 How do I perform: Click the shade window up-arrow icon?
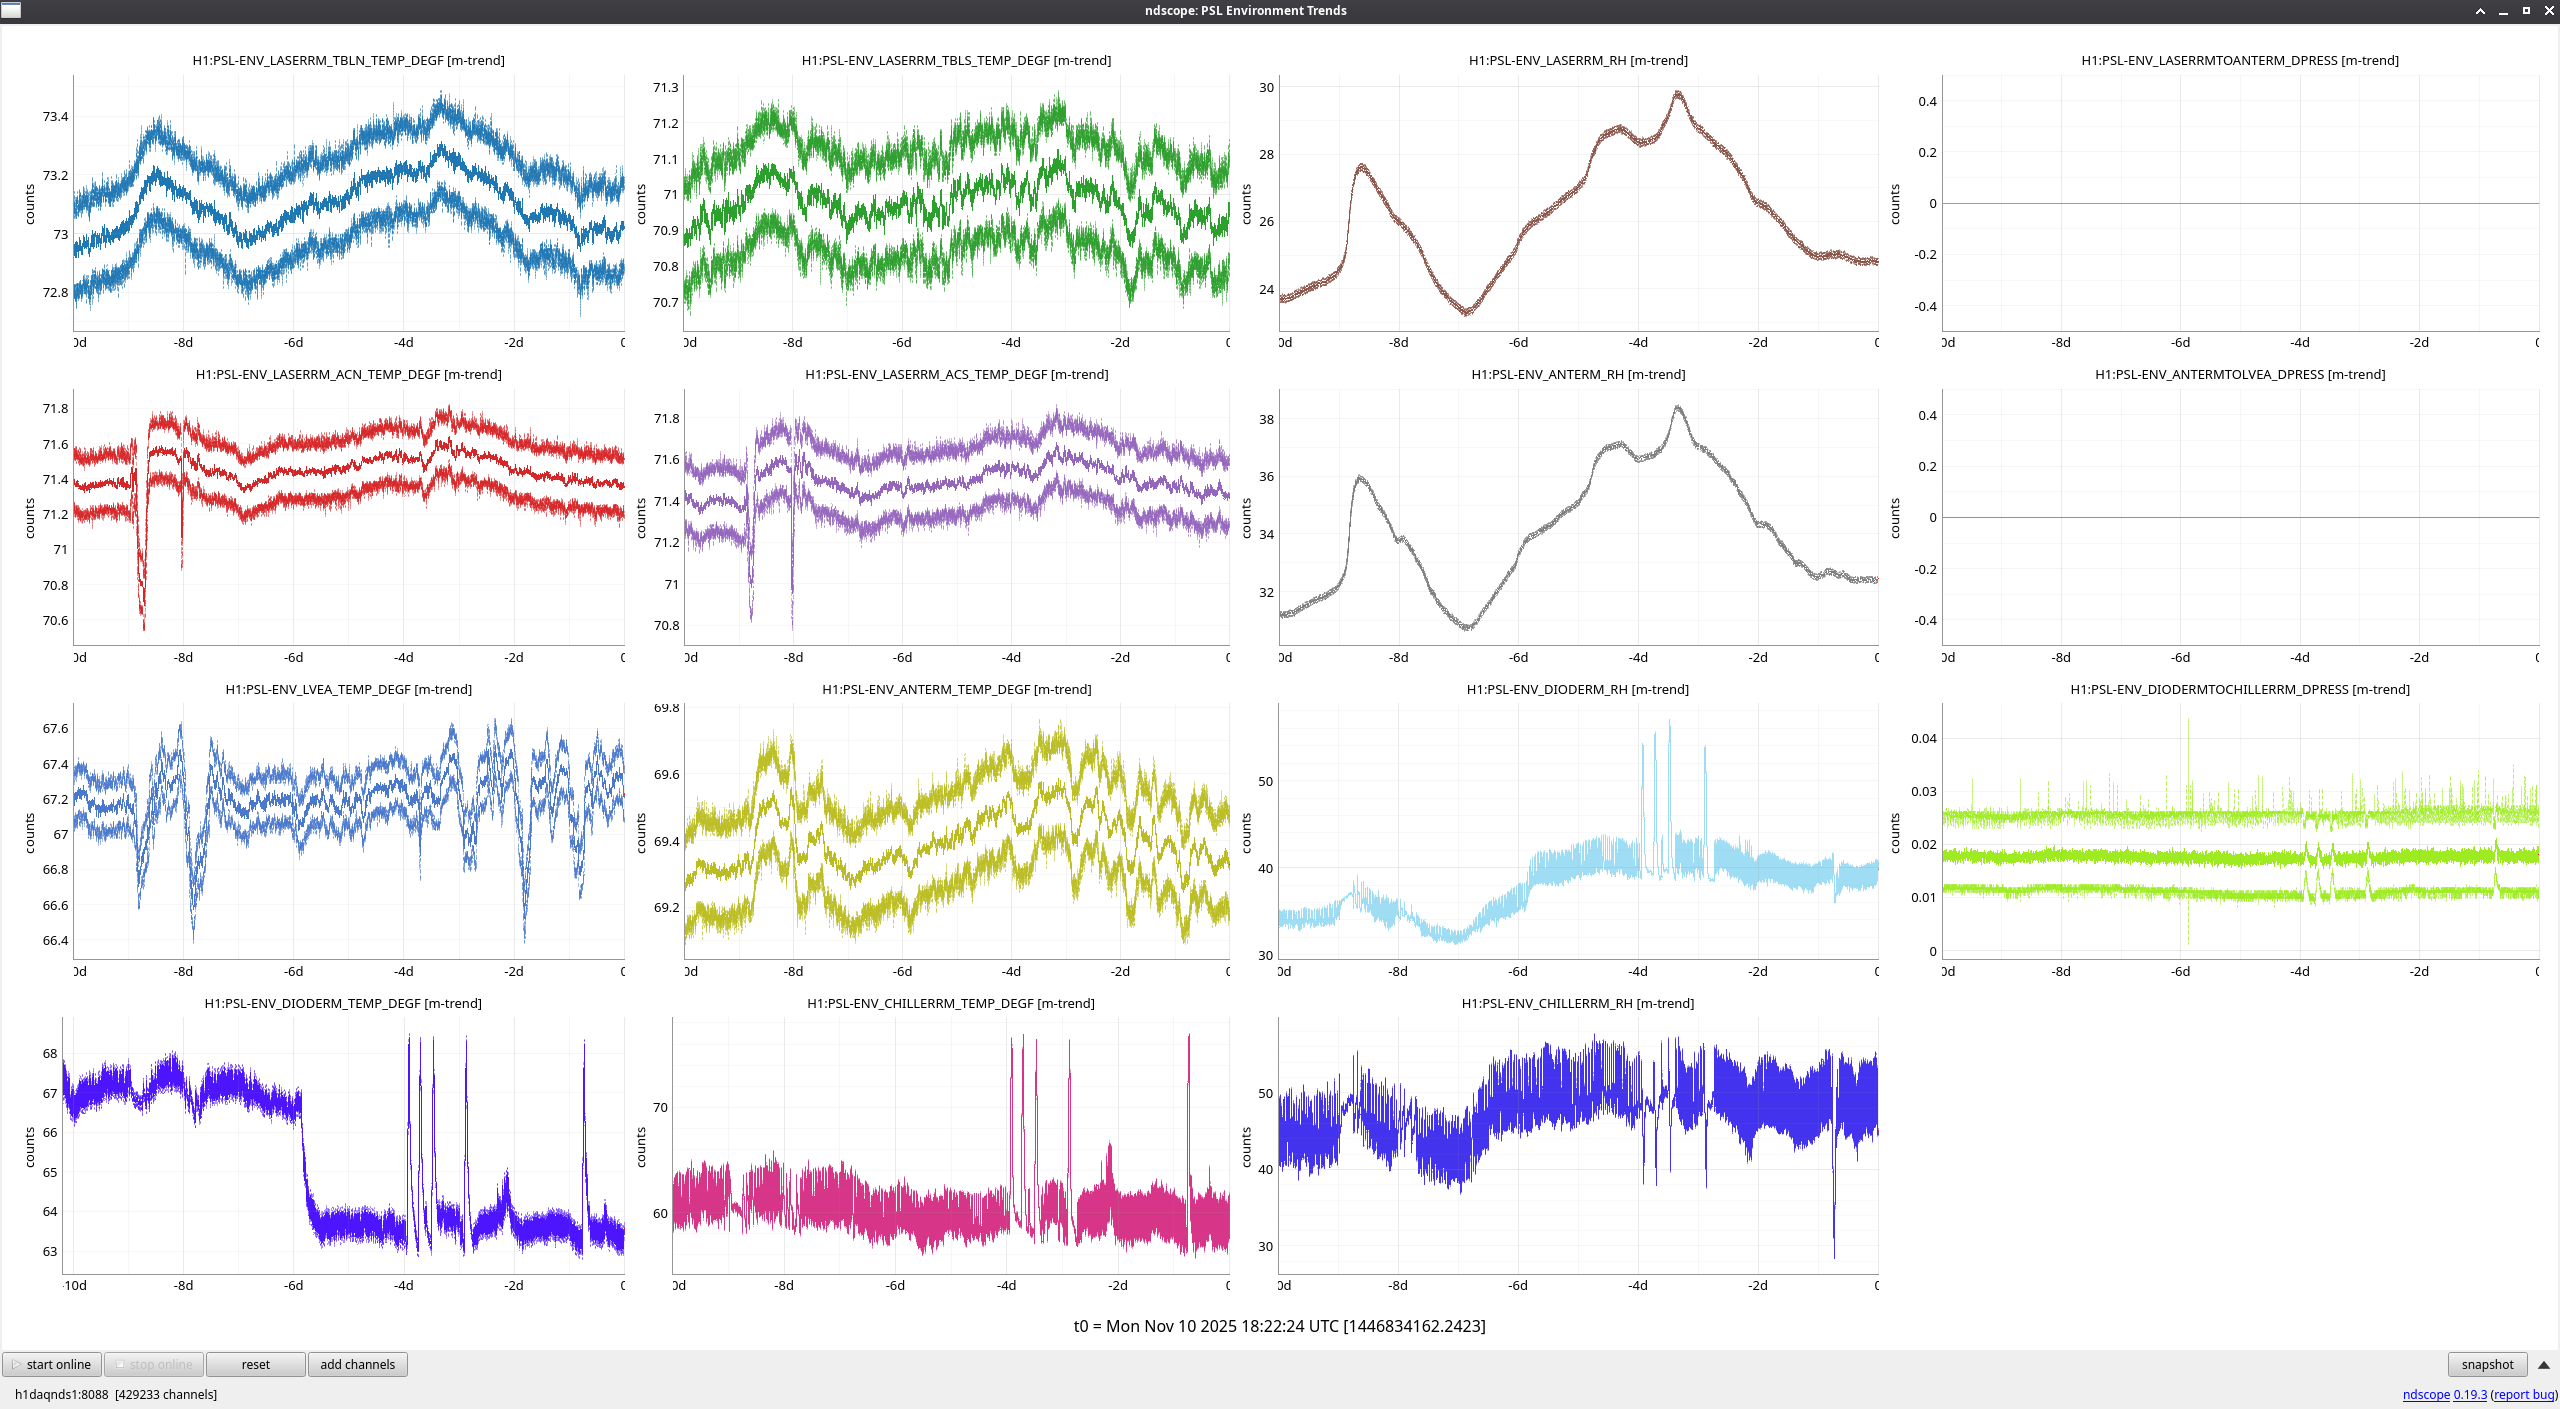2480,11
